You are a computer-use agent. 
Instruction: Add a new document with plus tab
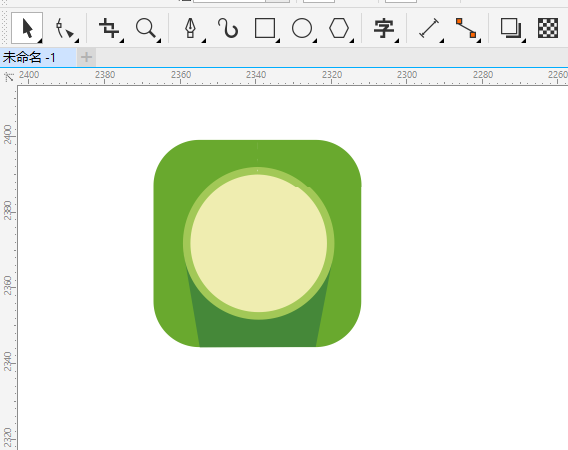tap(86, 57)
